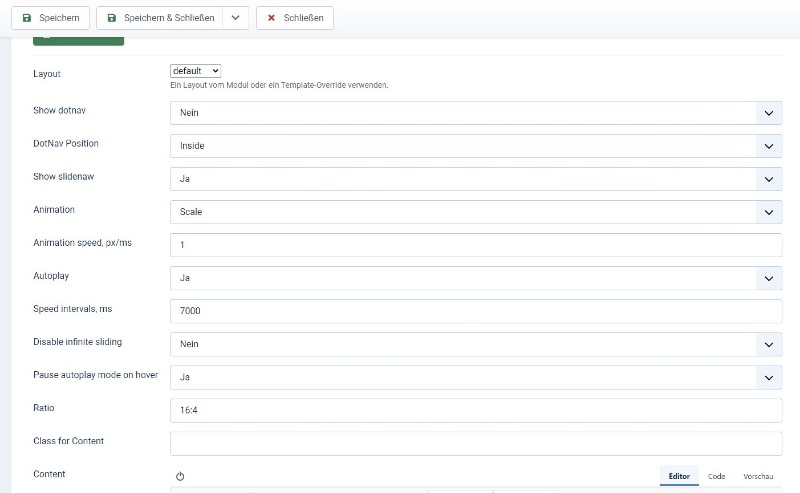Select the Class for Content field

tap(475, 443)
